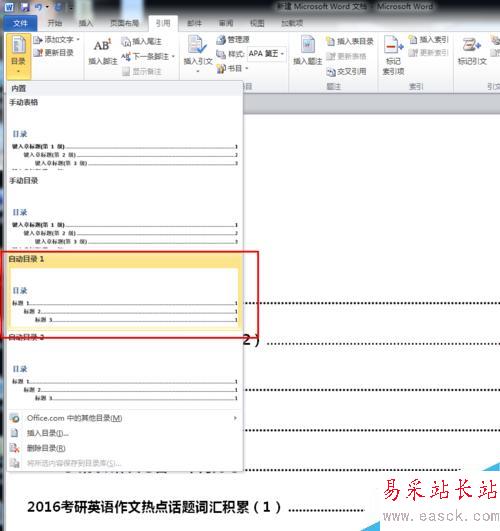
Task: Click the 插入引文 icon
Action: pyautogui.click(x=197, y=44)
